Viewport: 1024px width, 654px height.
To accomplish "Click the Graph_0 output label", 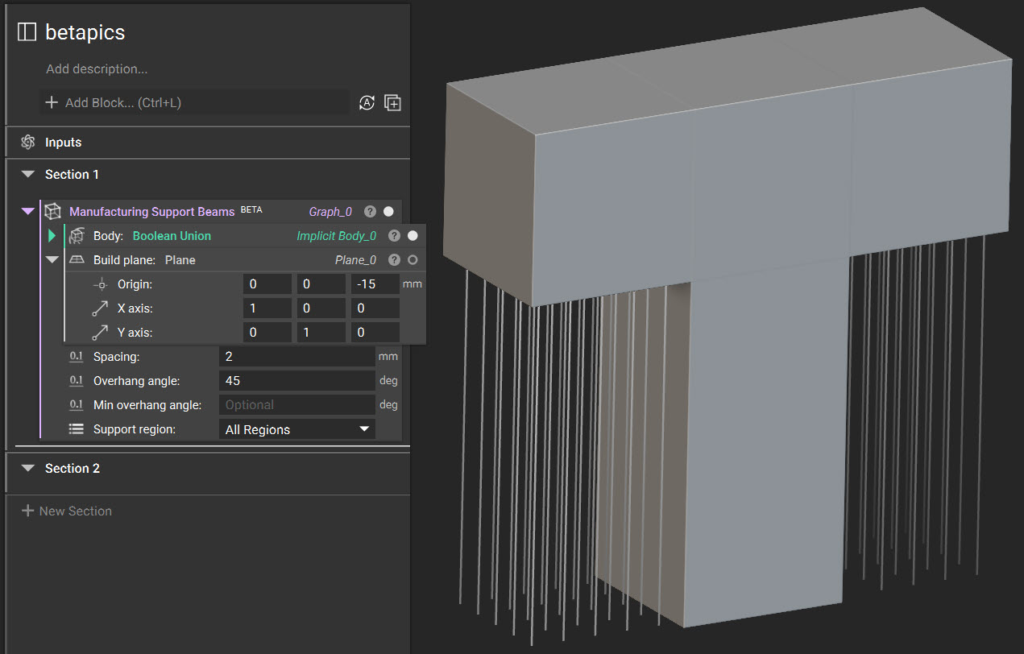I will (x=330, y=212).
